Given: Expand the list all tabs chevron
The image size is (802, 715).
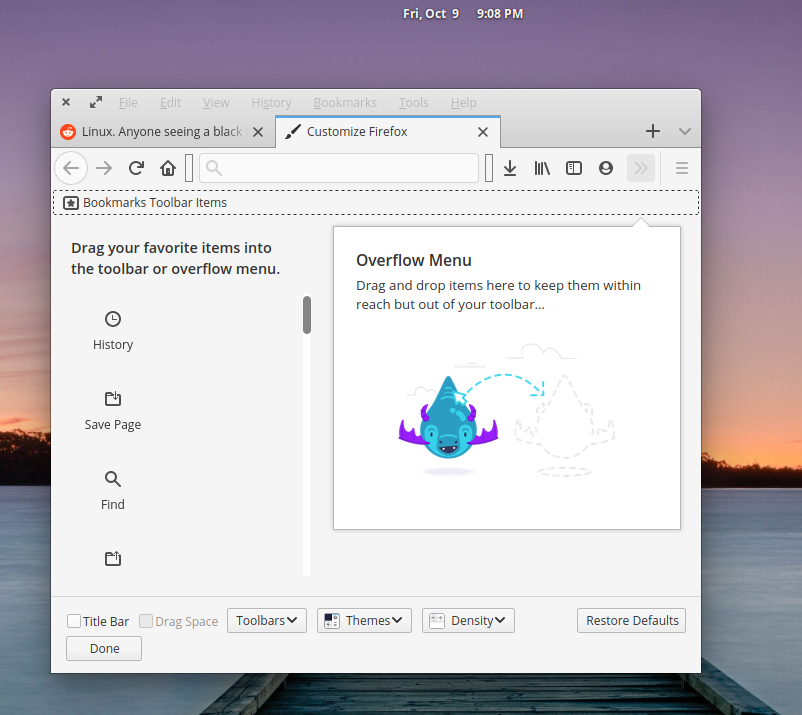Looking at the screenshot, I should point(685,131).
